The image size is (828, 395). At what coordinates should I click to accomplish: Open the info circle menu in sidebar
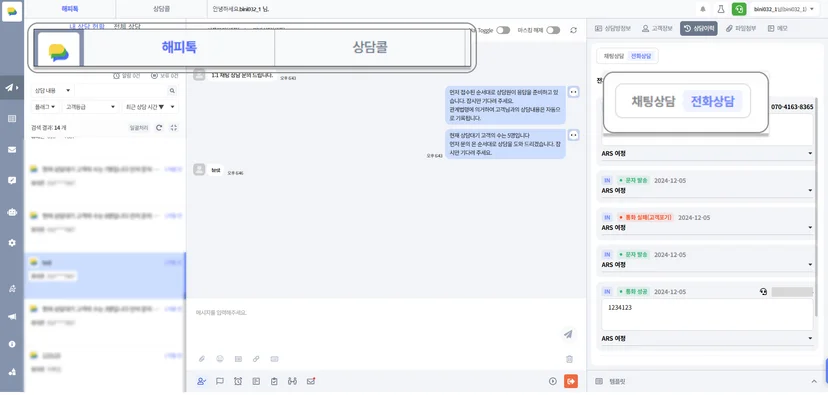click(12, 344)
